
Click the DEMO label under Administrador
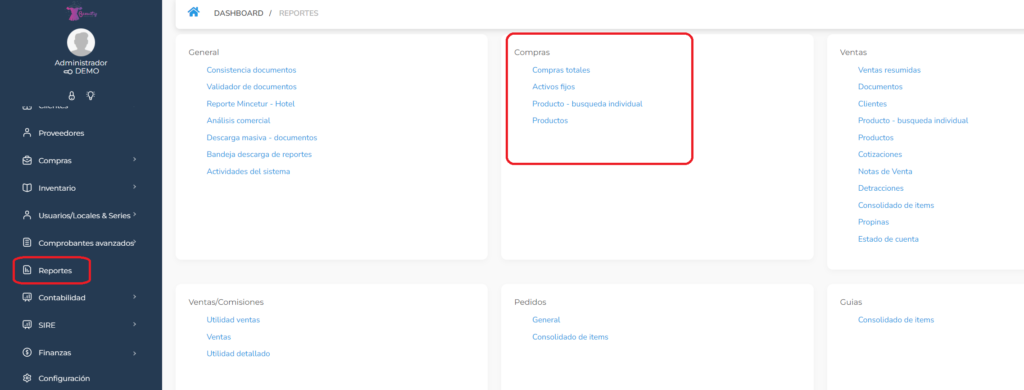pyautogui.click(x=87, y=72)
